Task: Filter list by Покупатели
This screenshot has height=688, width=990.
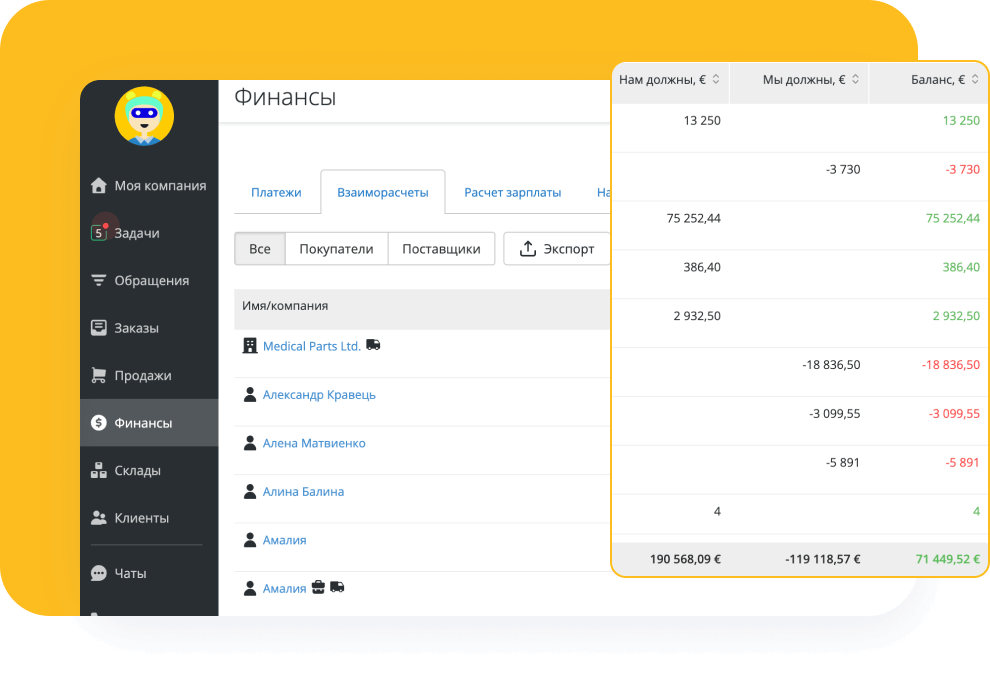Action: pyautogui.click(x=336, y=249)
